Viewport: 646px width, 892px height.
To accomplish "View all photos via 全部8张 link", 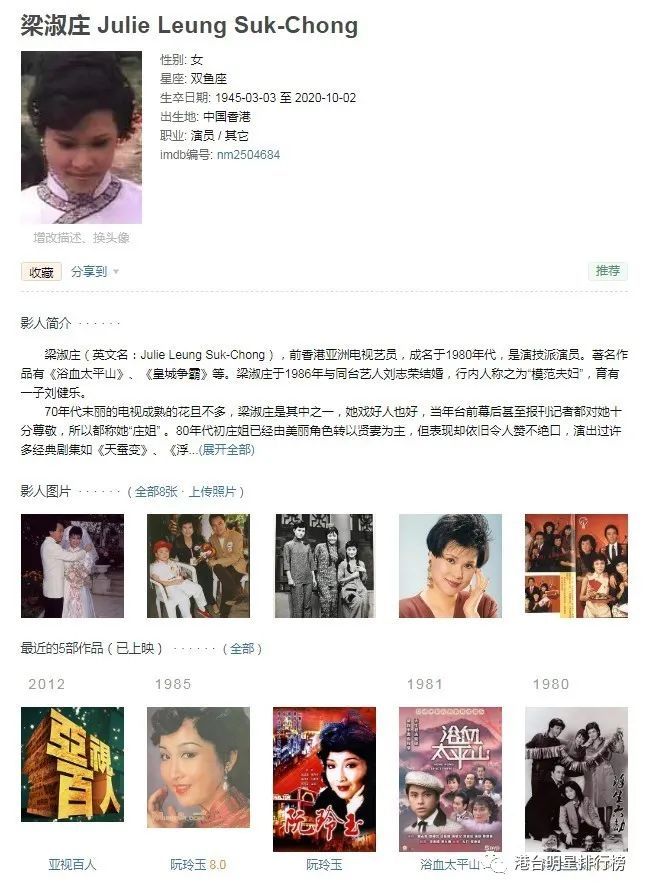I will (156, 492).
